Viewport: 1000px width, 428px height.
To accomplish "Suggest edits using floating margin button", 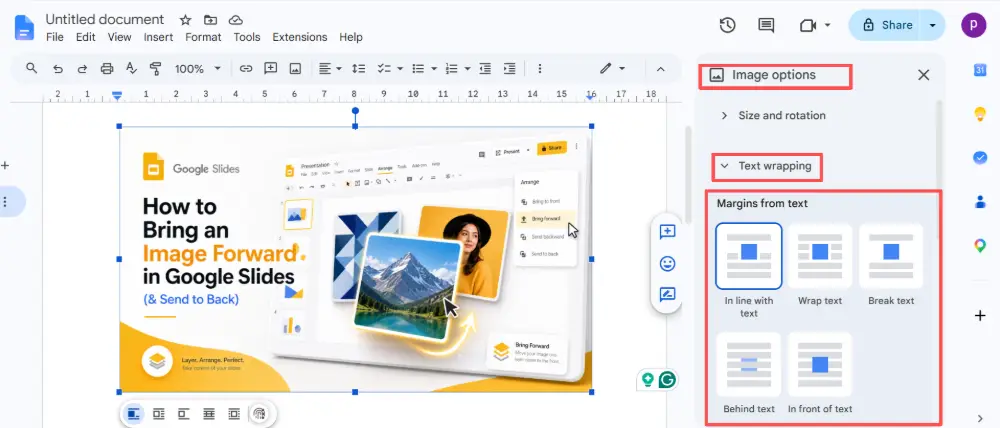I will tap(667, 294).
